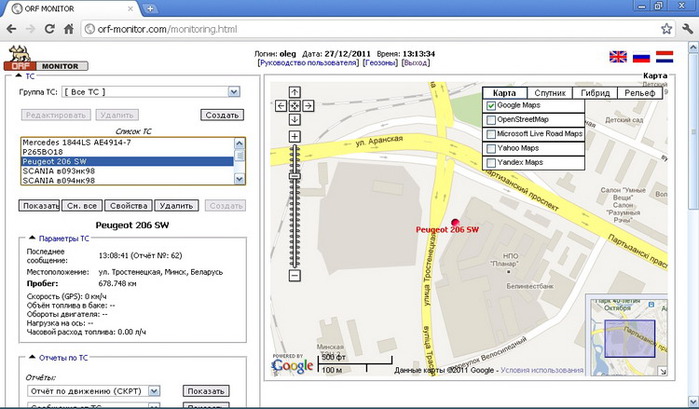
Task: Select SCANIA в093нк98 in list
Action: click(127, 171)
